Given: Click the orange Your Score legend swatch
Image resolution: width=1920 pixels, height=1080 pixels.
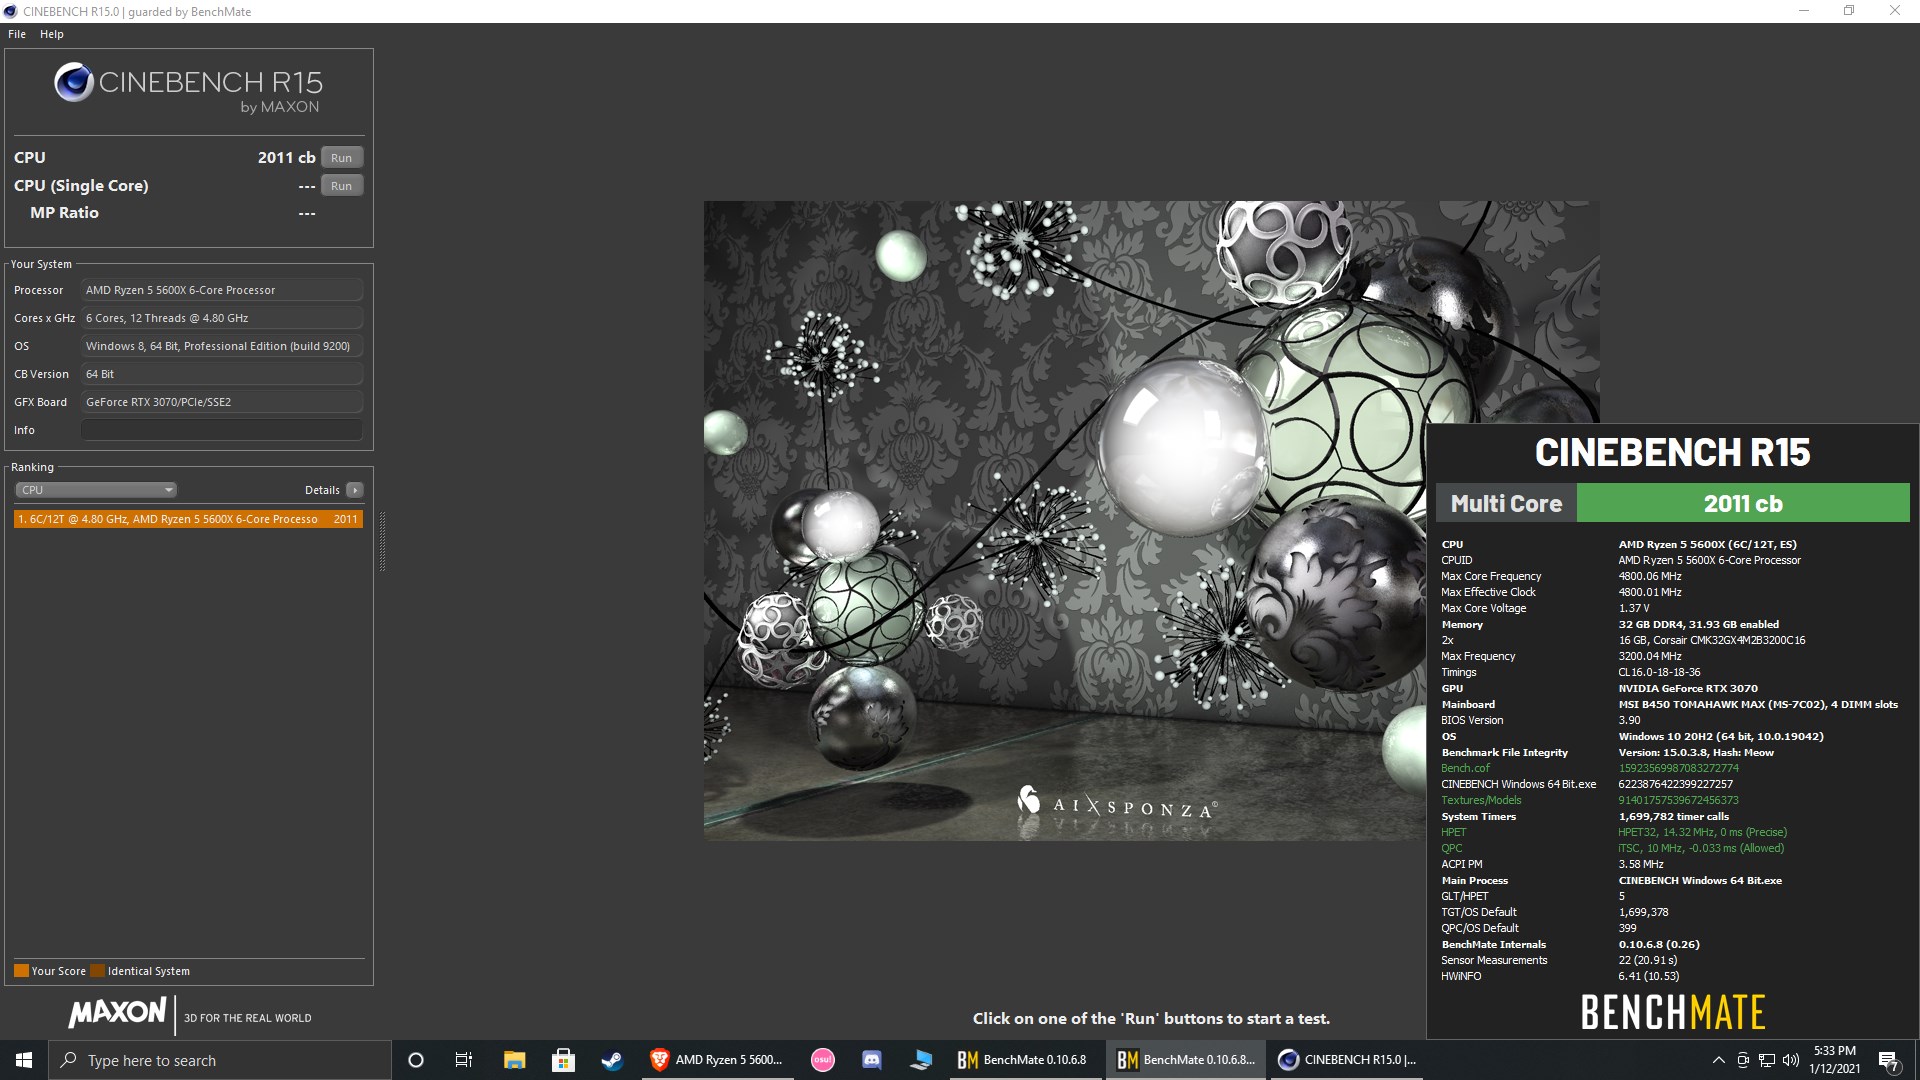Looking at the screenshot, I should [21, 971].
